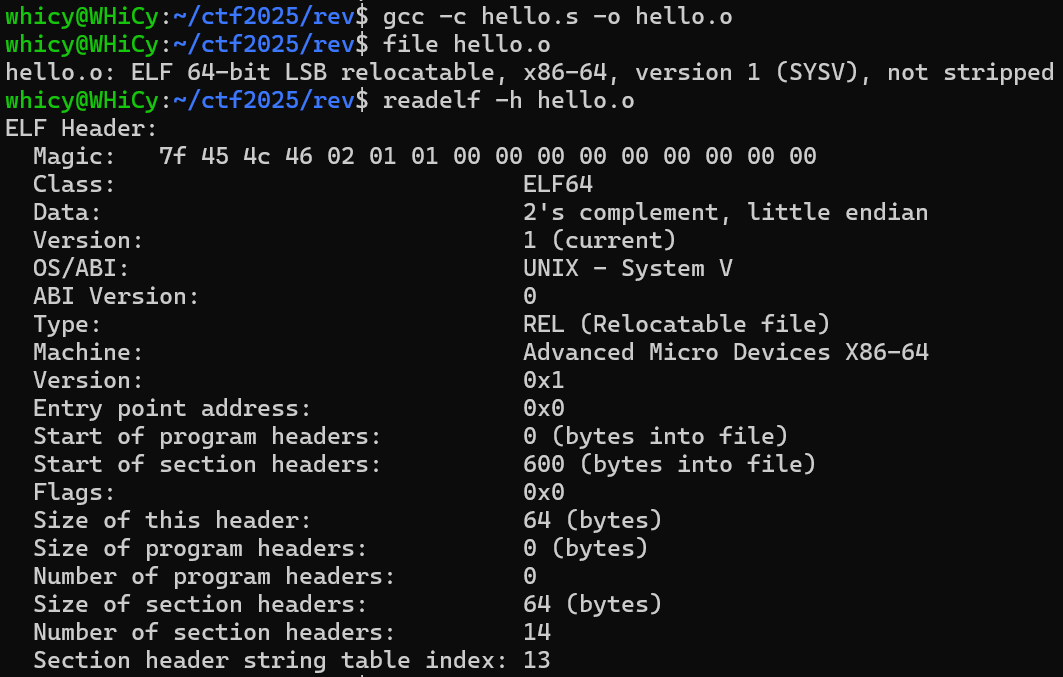The width and height of the screenshot is (1063, 677).
Task: Click the ~/ctf2025/rev path in first prompt
Action: (x=264, y=16)
